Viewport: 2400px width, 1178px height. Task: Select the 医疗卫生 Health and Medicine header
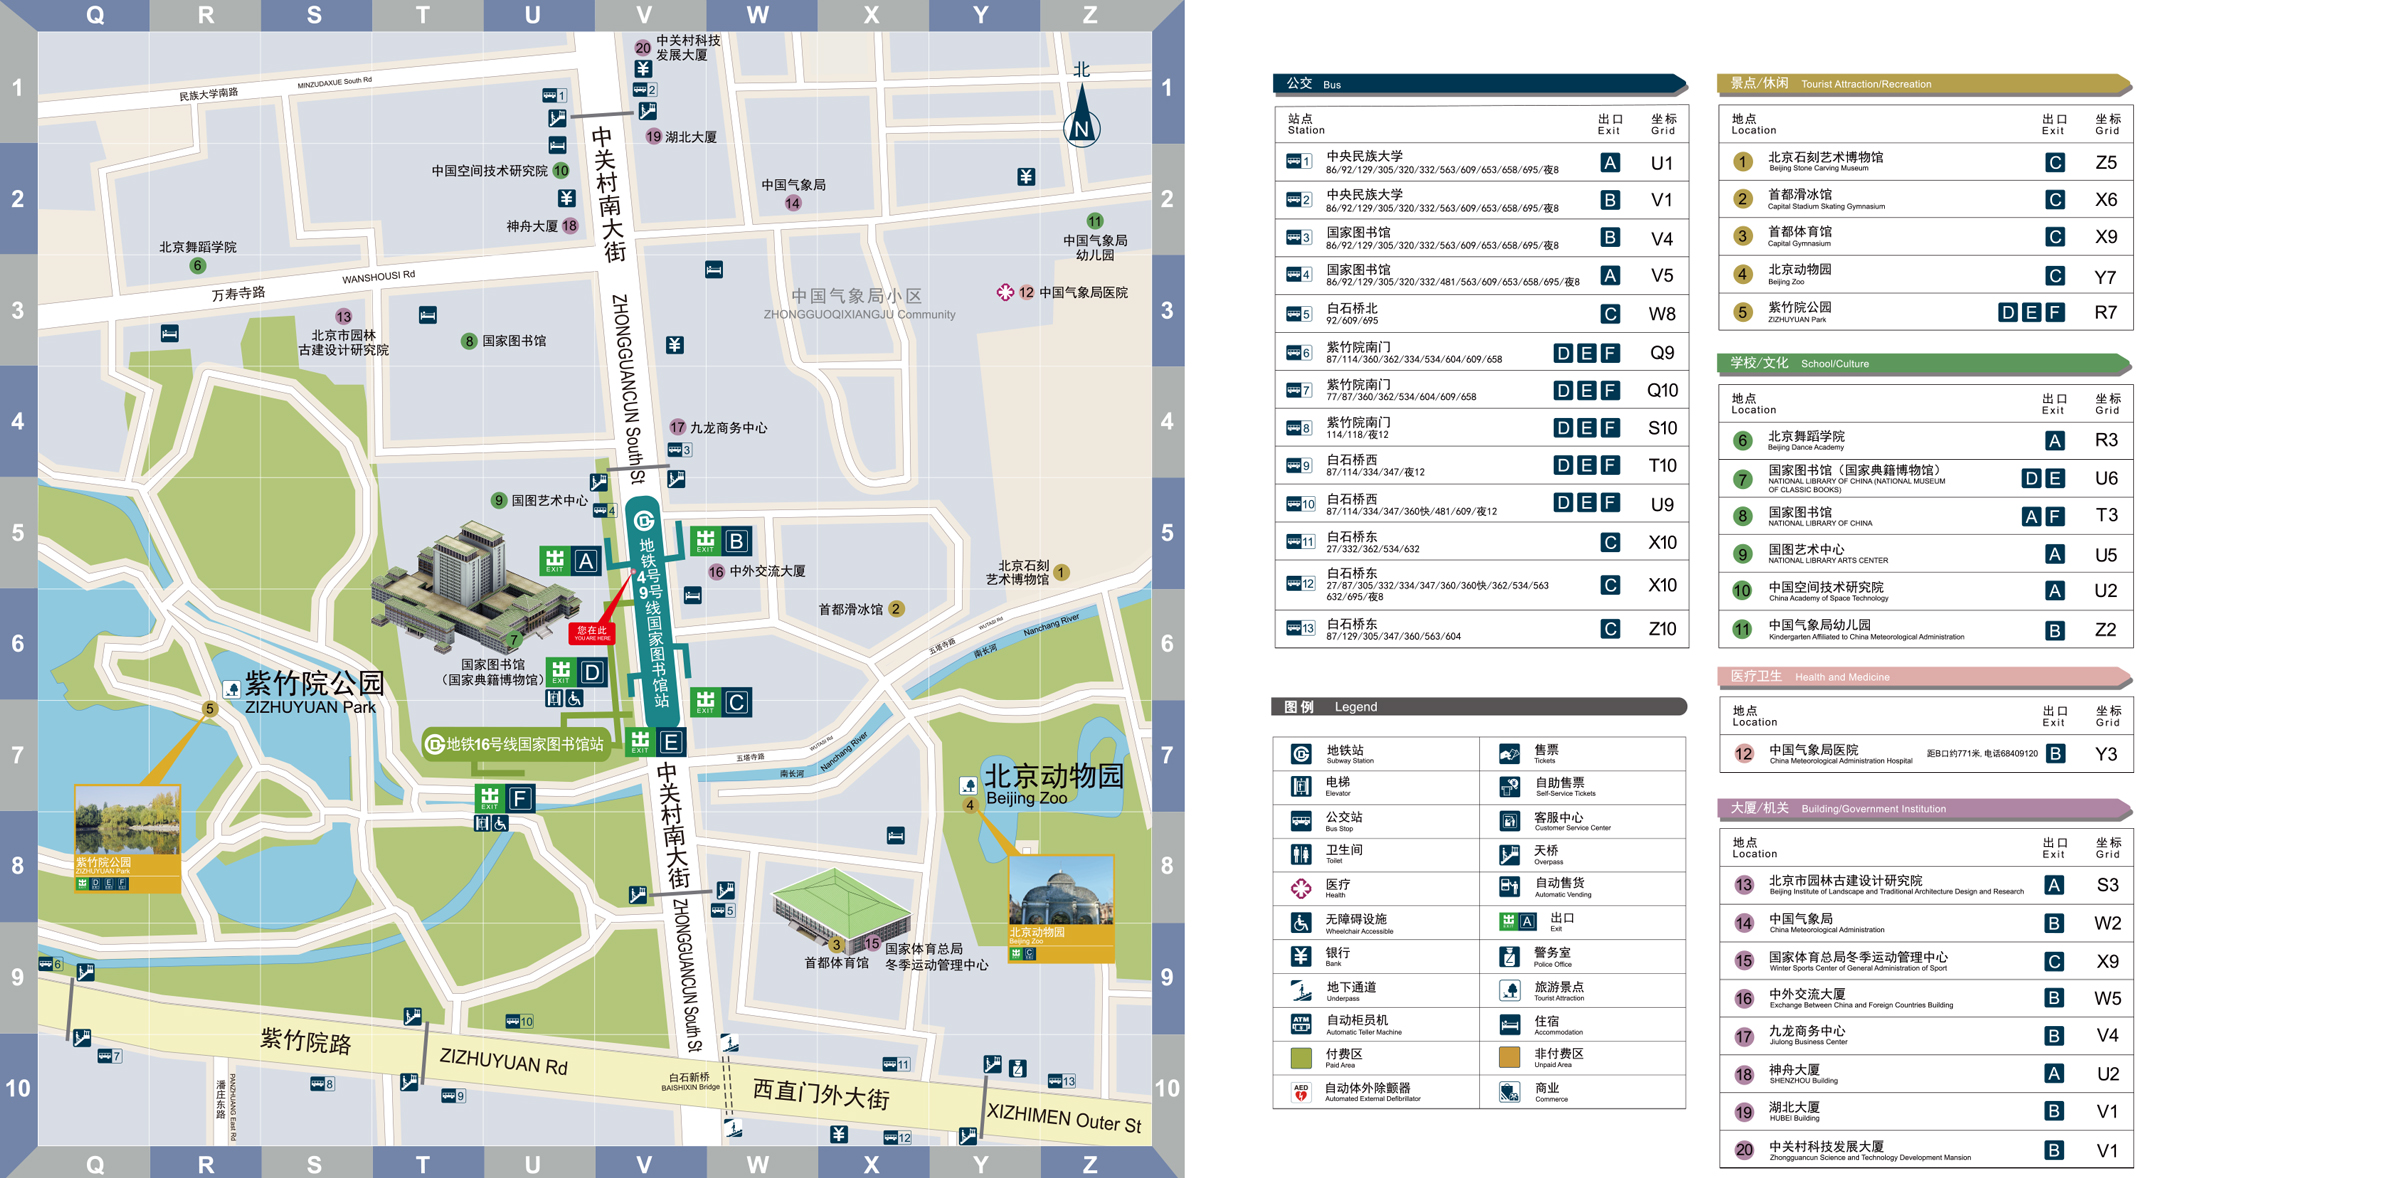tap(1924, 676)
